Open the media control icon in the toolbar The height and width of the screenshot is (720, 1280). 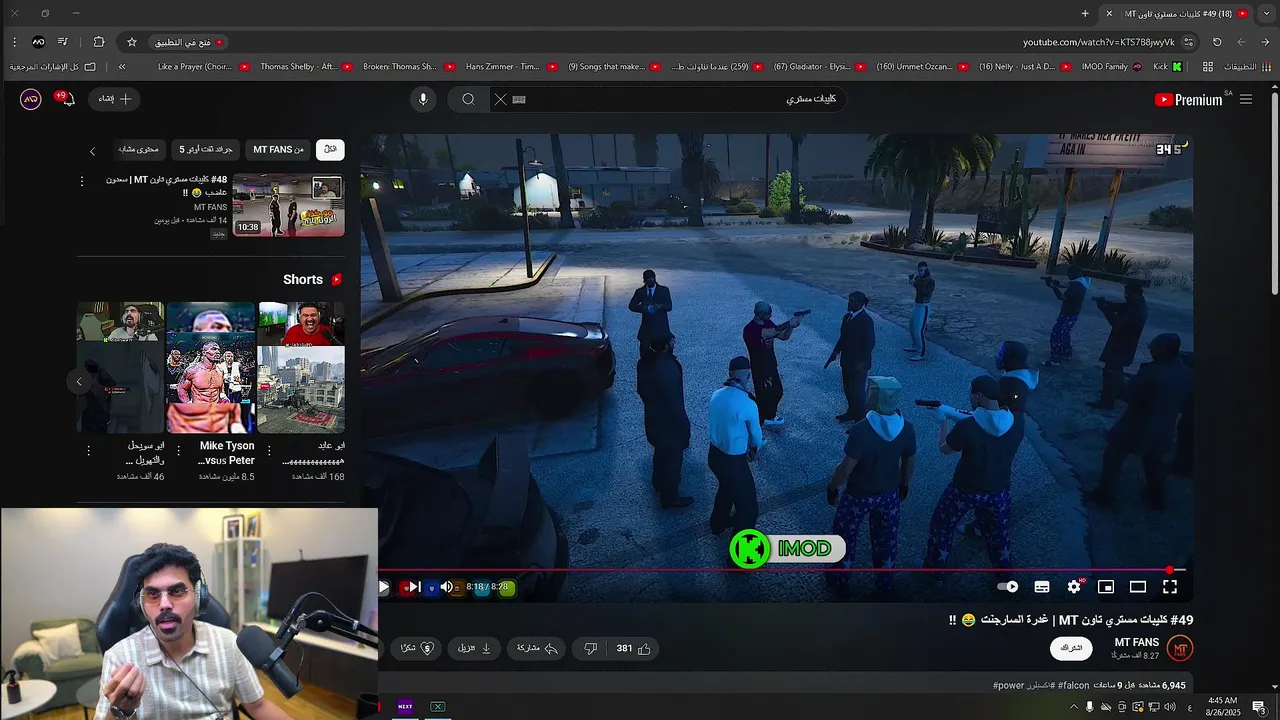pyautogui.click(x=62, y=42)
